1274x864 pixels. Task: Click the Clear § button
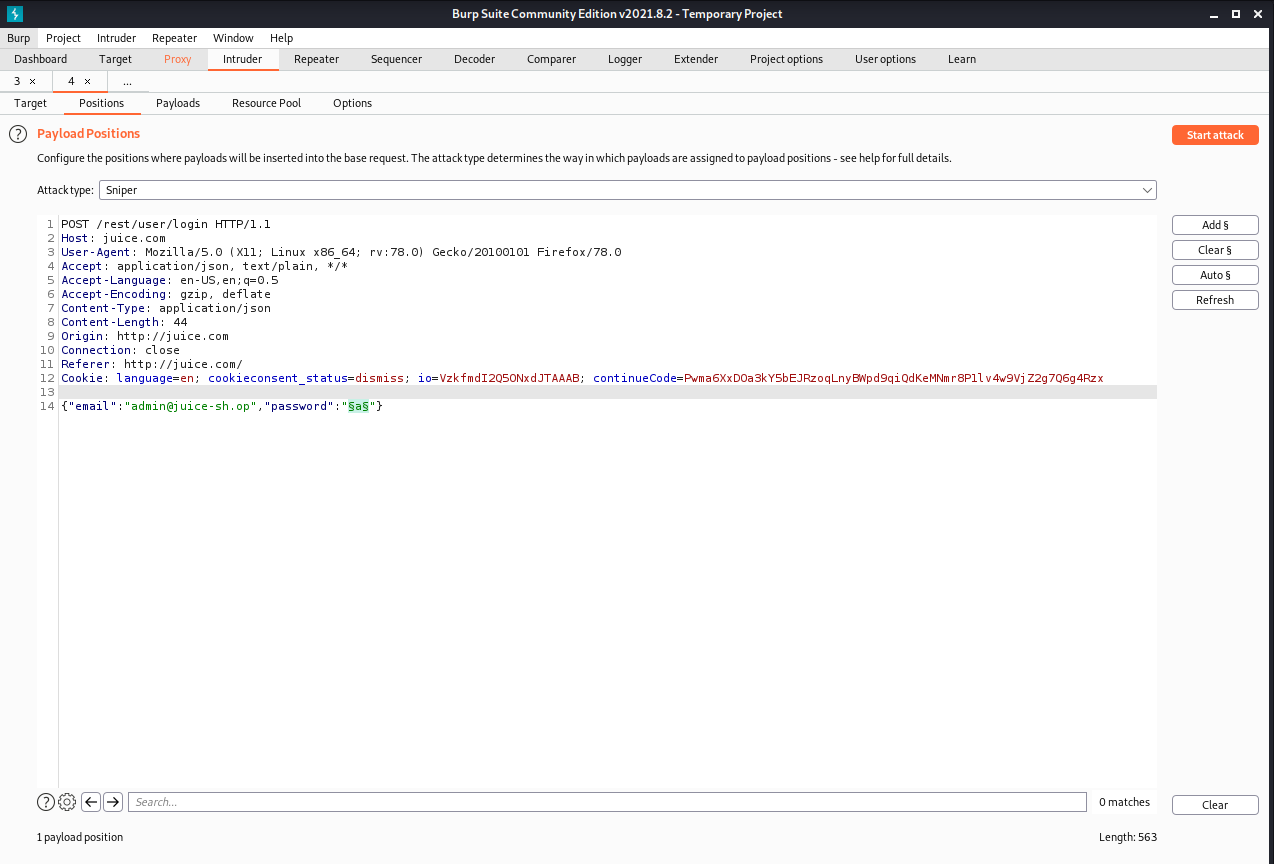(x=1215, y=250)
